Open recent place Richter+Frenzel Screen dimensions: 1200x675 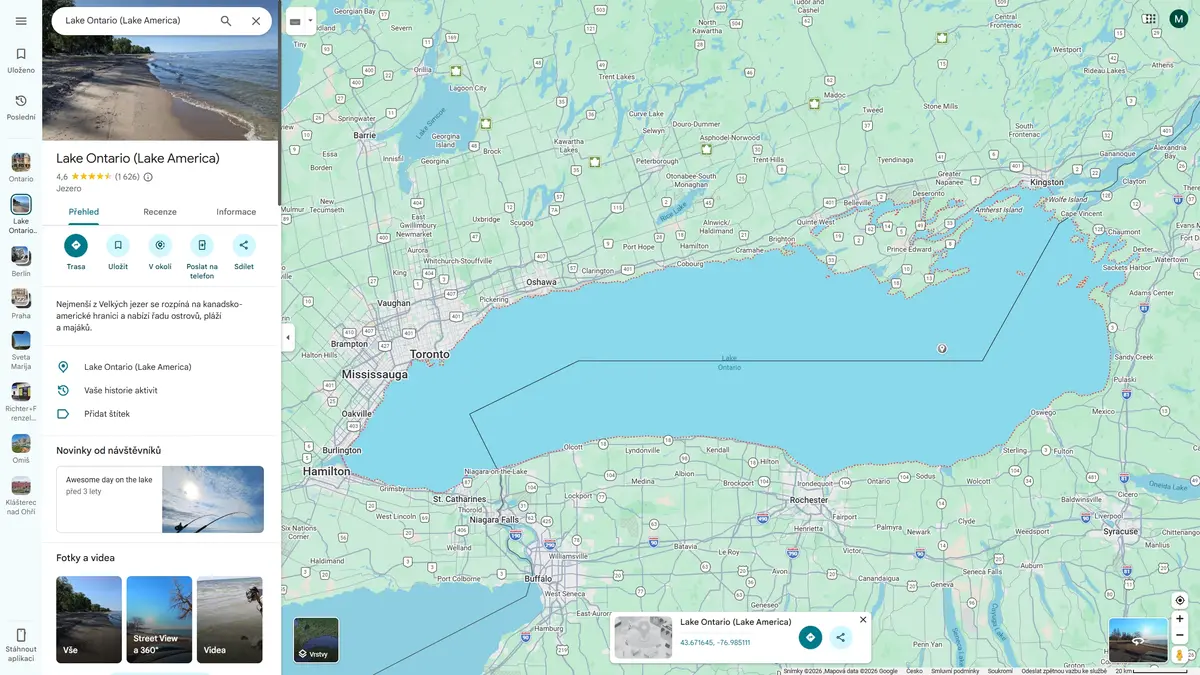21,402
